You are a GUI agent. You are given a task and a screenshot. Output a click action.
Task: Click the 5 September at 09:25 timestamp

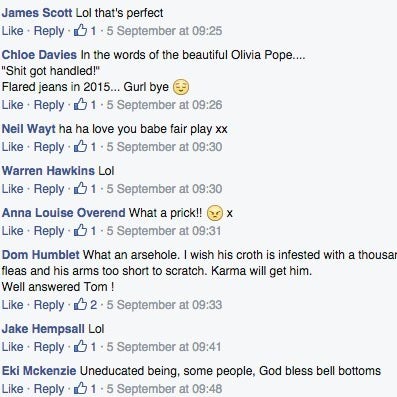click(164, 31)
